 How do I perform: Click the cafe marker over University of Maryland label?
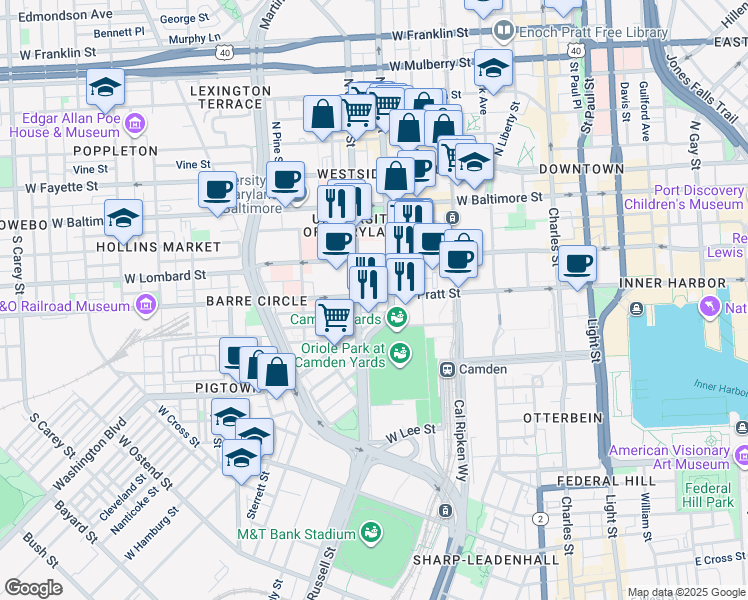click(336, 244)
